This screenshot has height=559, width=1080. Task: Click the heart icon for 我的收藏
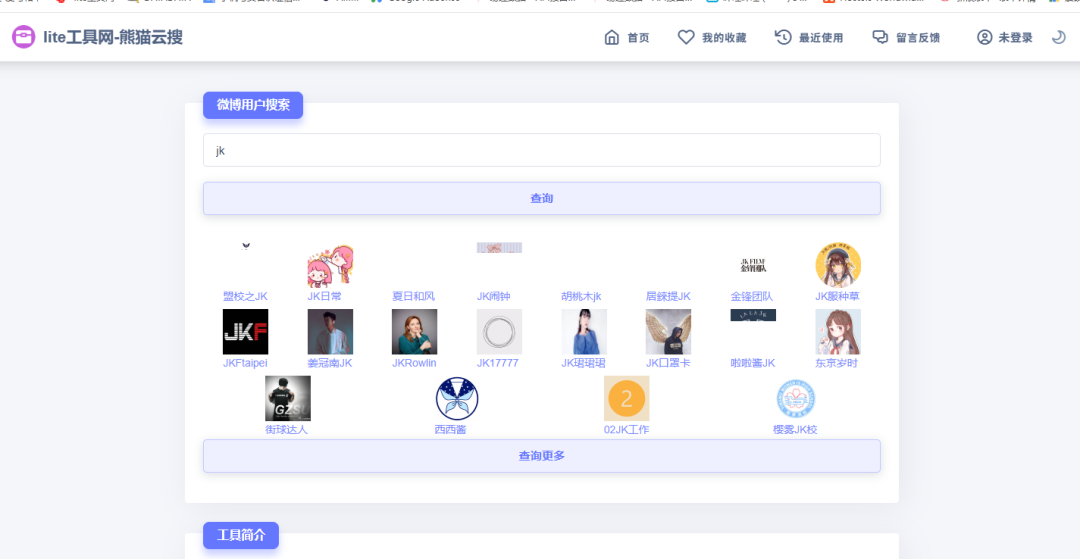pos(686,38)
